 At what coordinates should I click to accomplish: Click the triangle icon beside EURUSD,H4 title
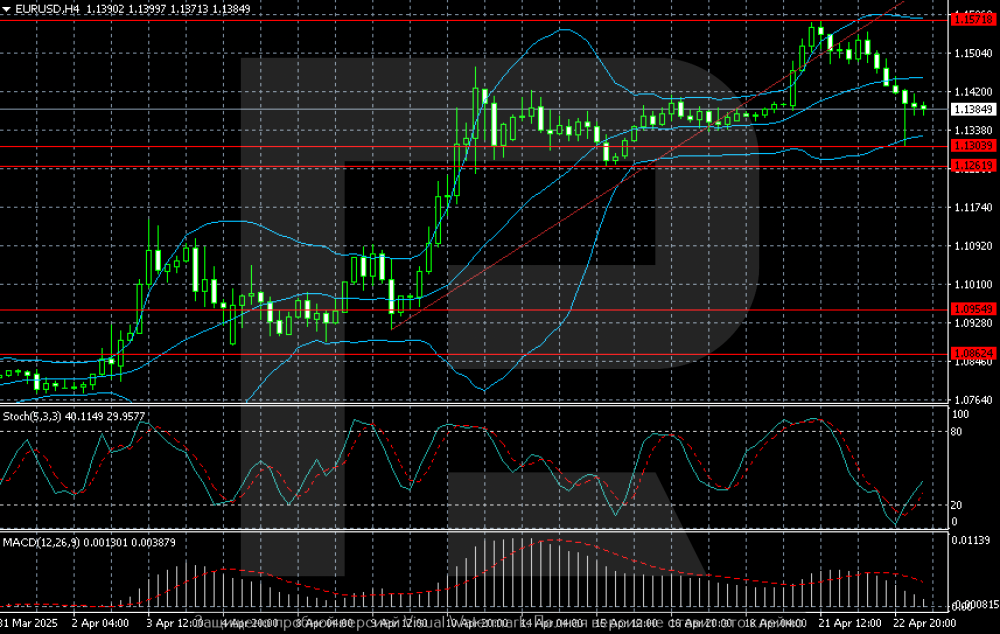(7, 8)
